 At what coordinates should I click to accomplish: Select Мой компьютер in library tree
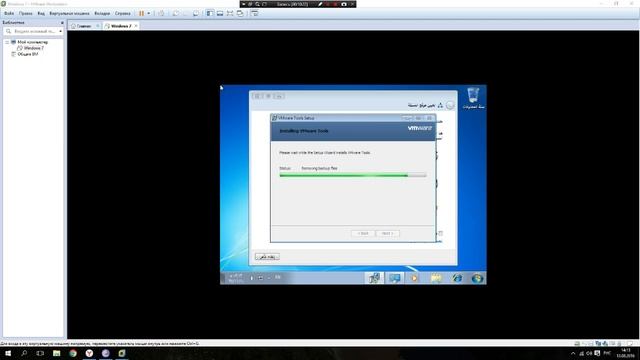pyautogui.click(x=32, y=42)
